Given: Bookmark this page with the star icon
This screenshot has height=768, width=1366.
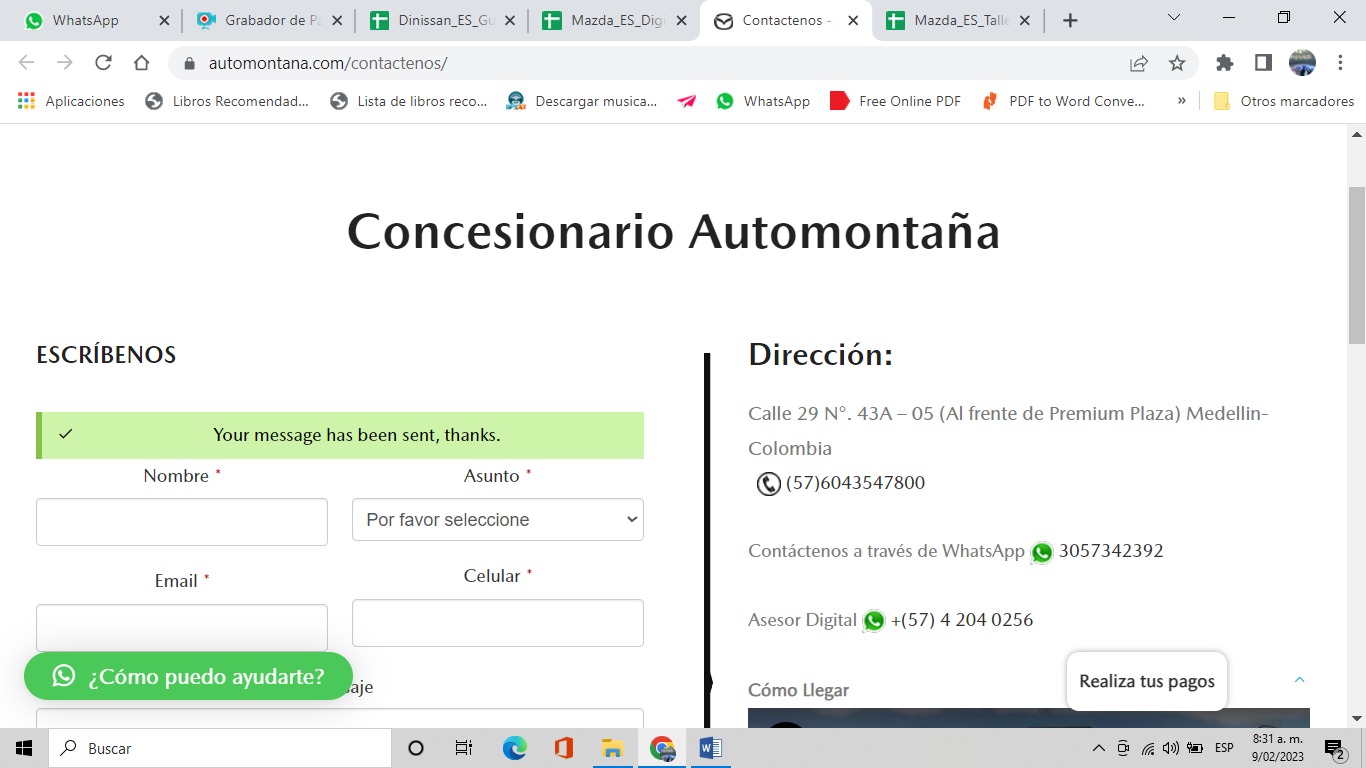Looking at the screenshot, I should (x=1177, y=63).
